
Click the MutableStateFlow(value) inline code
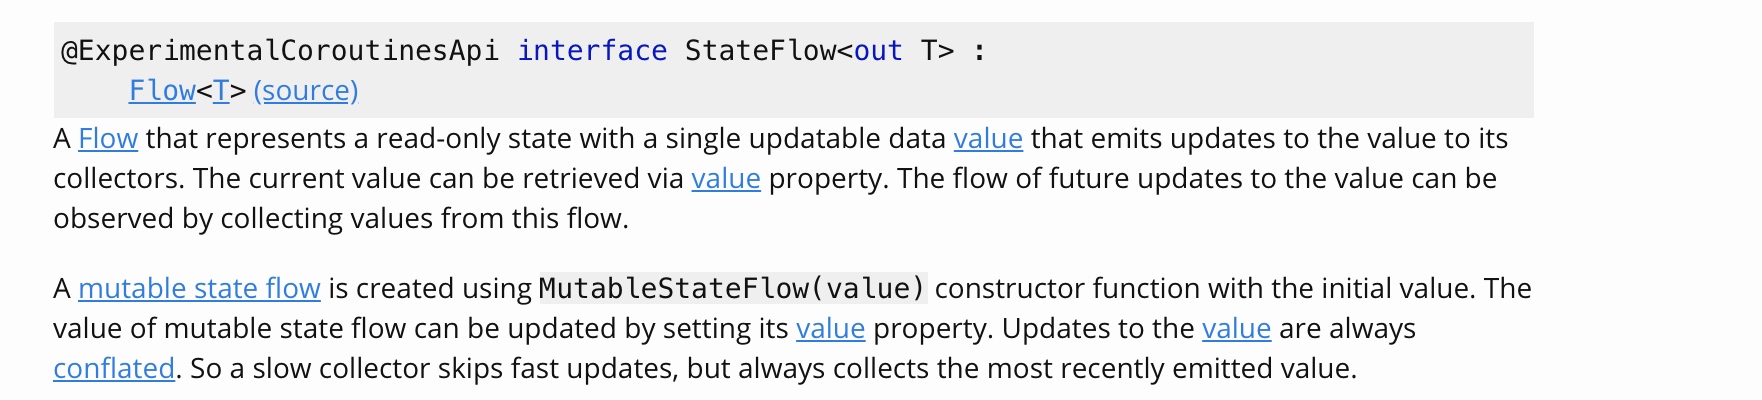click(x=732, y=288)
